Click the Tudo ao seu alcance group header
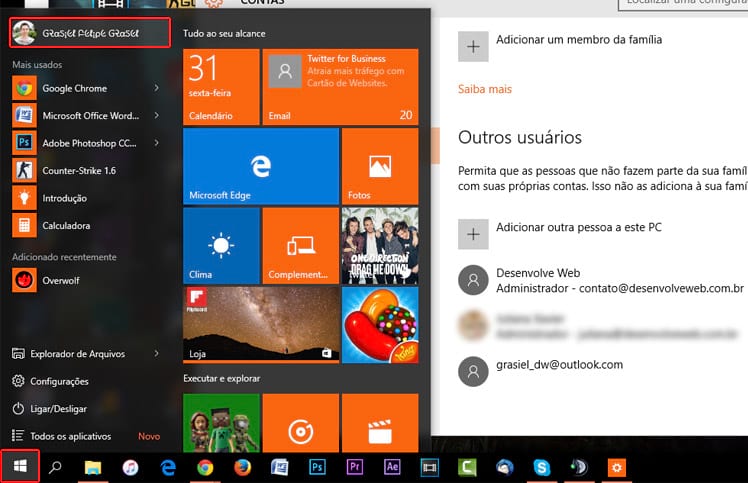Viewport: 748px width, 483px height. coord(224,33)
